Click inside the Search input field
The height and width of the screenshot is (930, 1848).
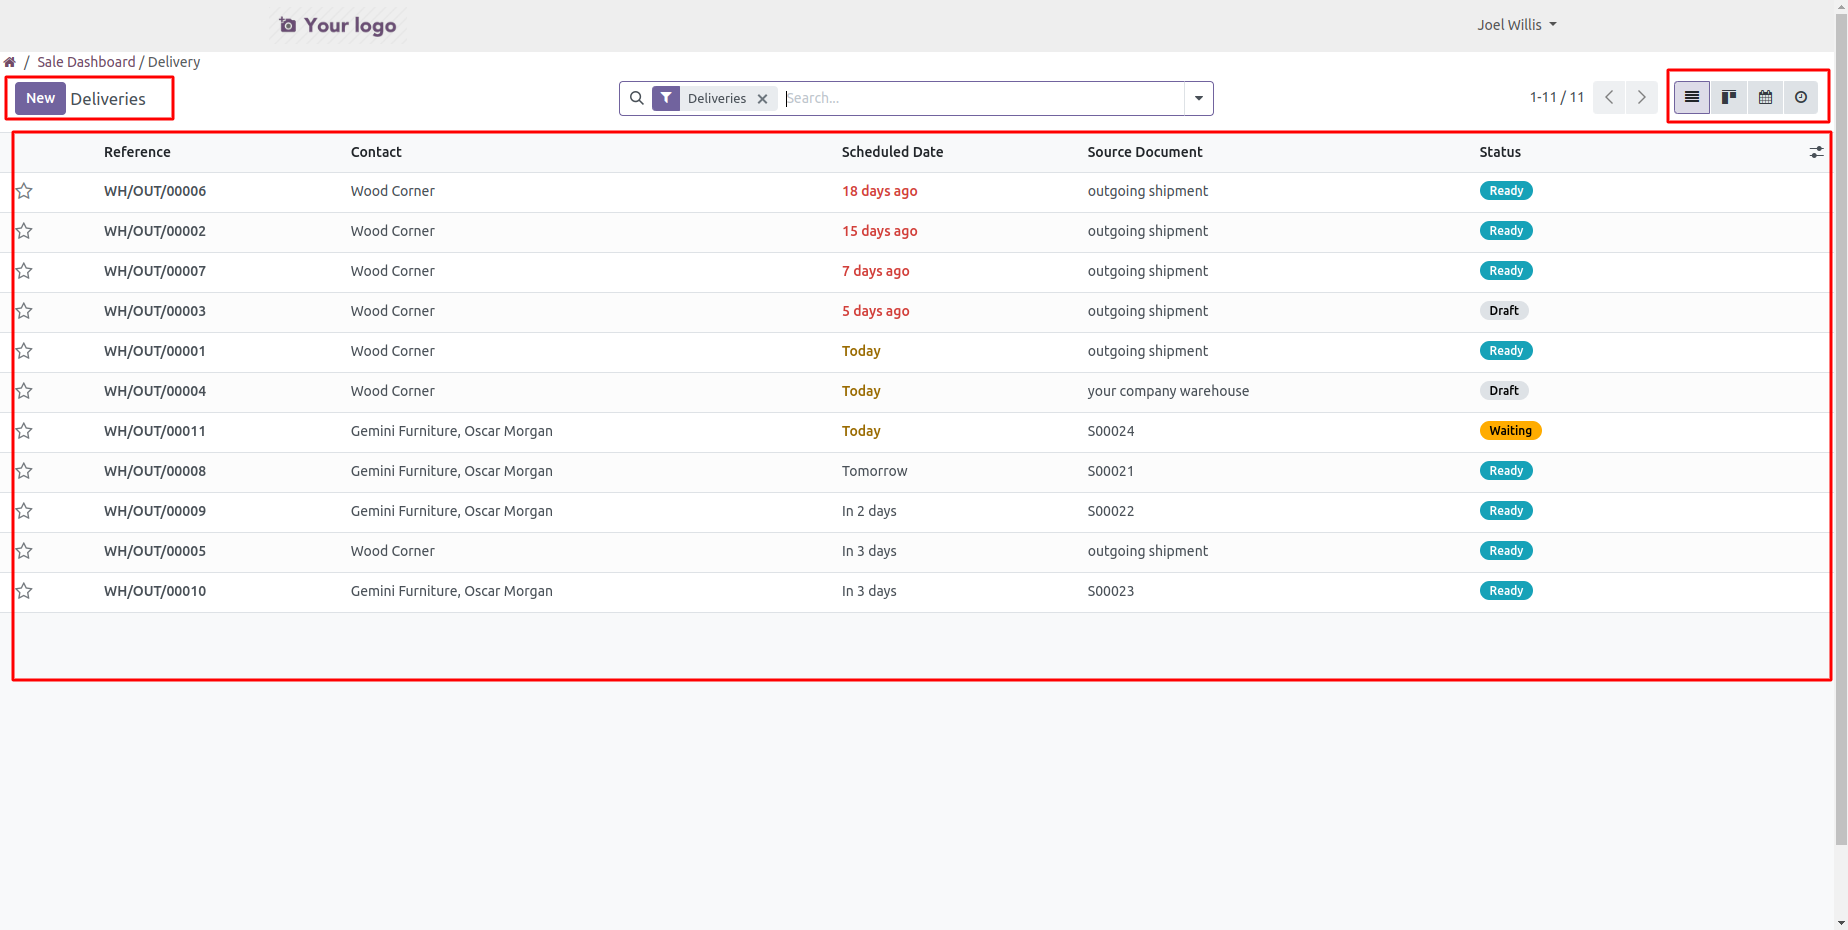tap(983, 98)
